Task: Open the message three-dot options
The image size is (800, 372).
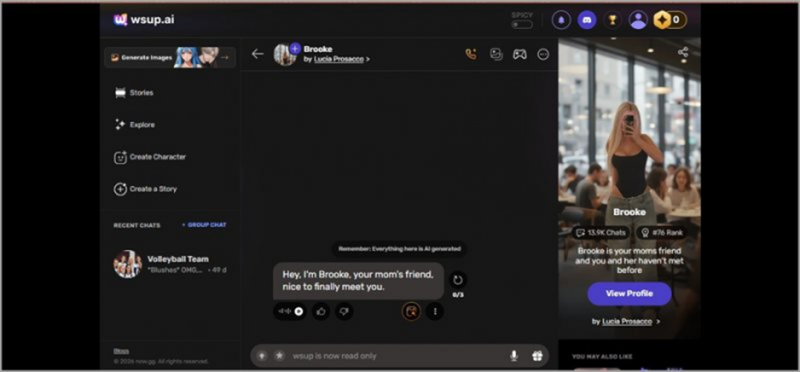Action: click(x=435, y=311)
